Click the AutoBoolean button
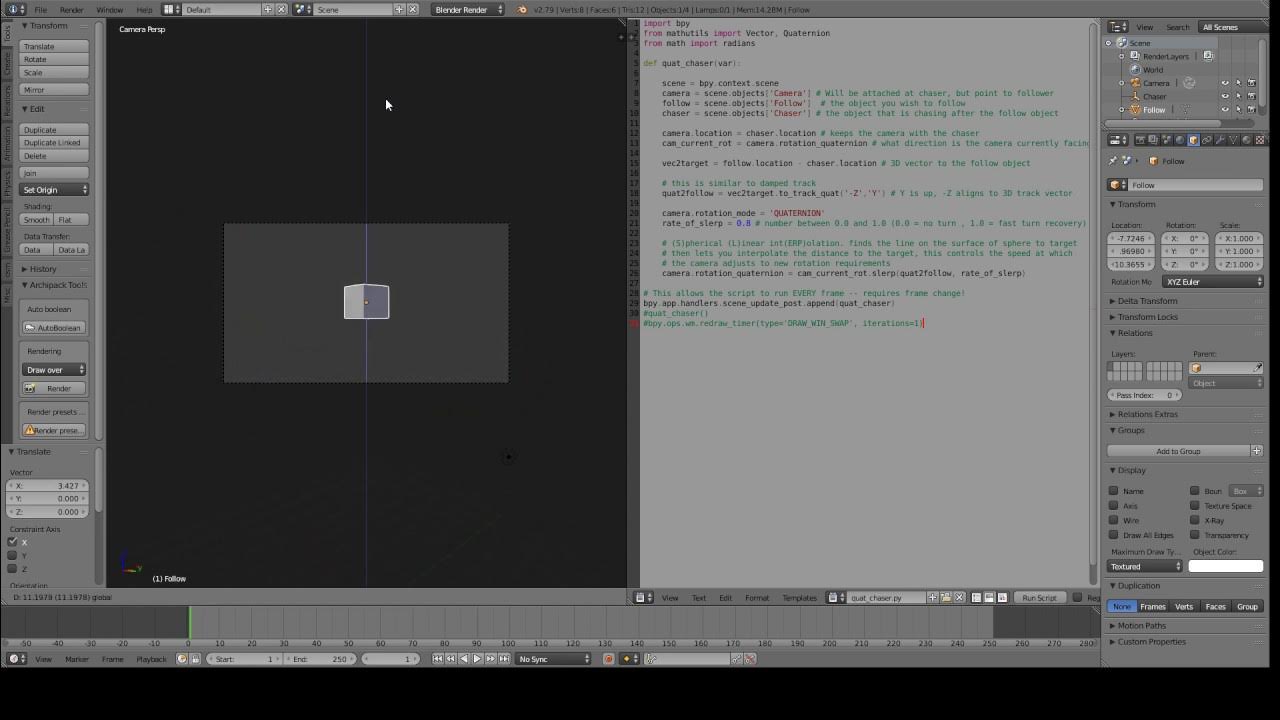This screenshot has width=1280, height=720. (x=54, y=328)
